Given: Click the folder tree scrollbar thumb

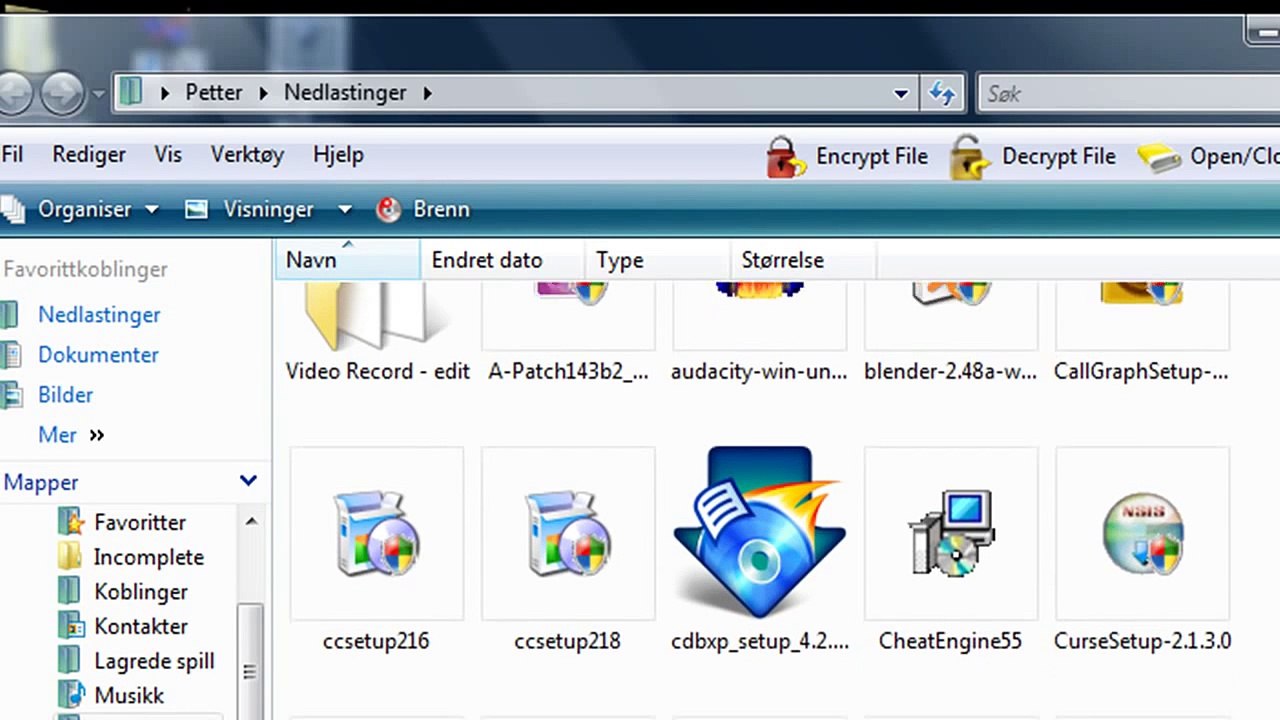Looking at the screenshot, I should [x=250, y=661].
